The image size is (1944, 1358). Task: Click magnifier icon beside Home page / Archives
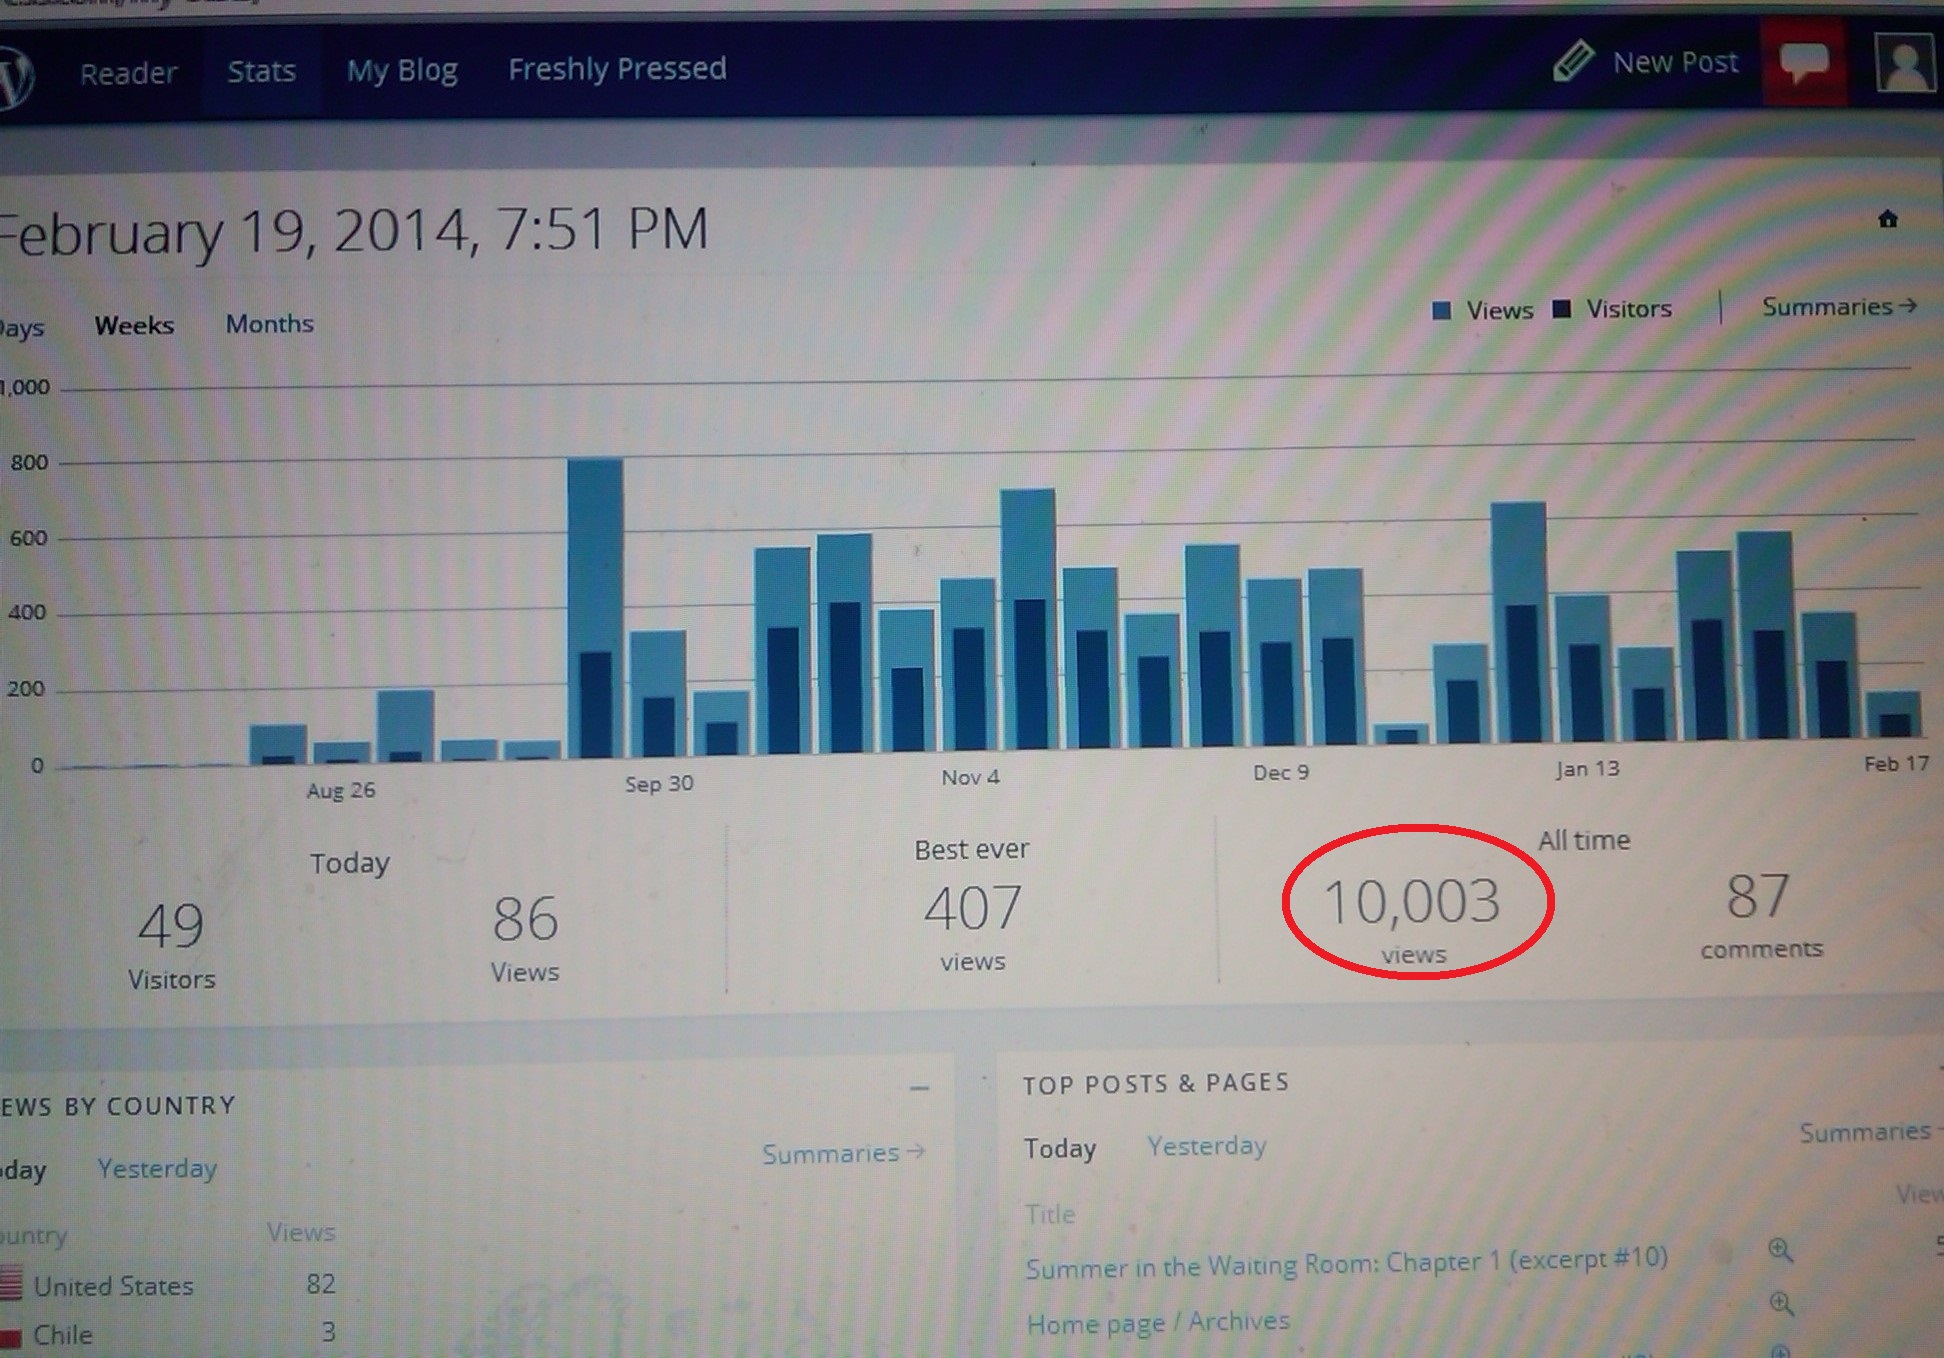[x=1780, y=1303]
